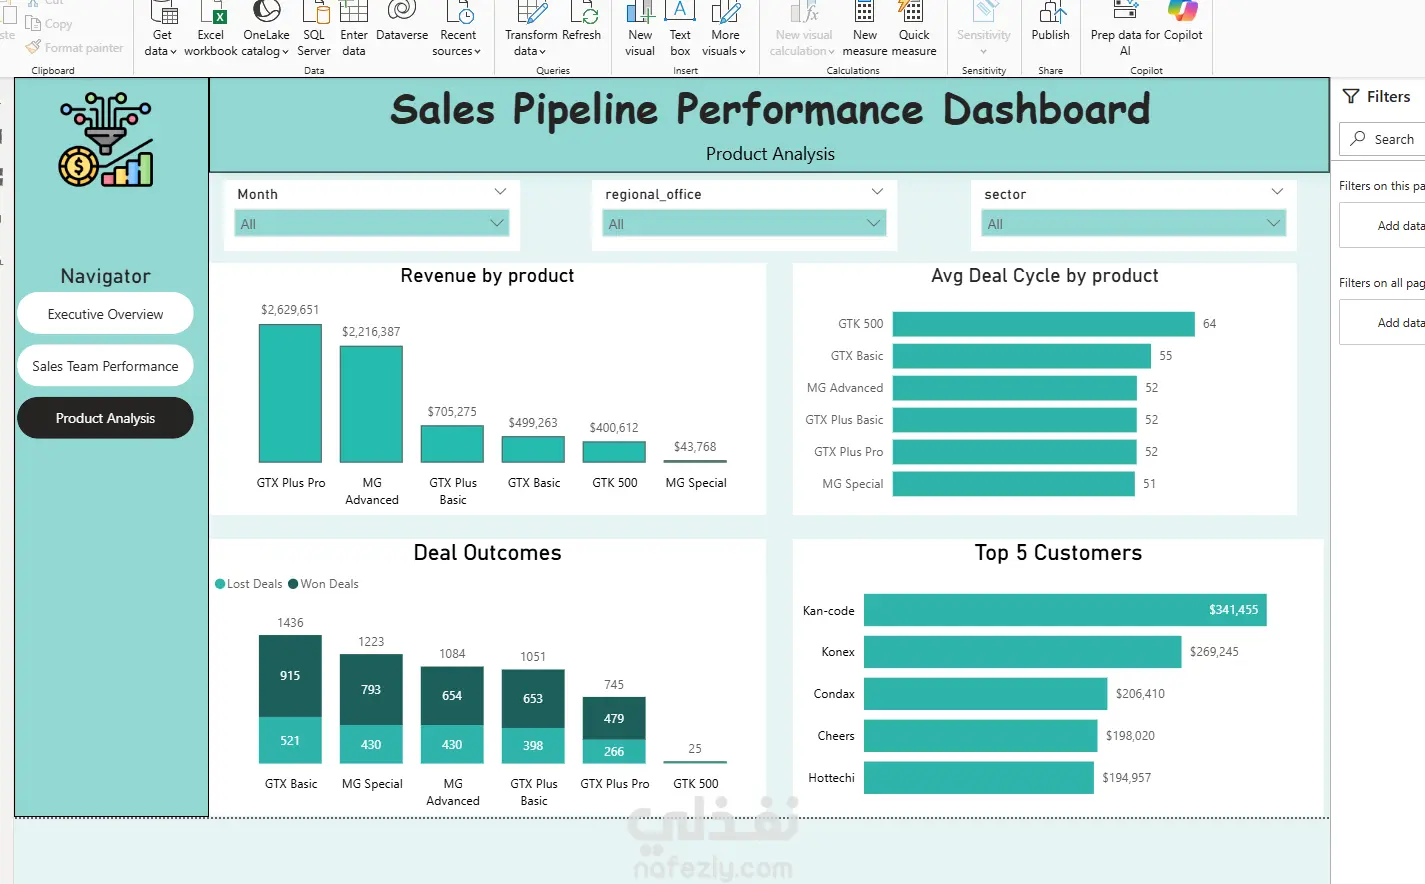Viewport: 1425px width, 884px height.
Task: Insert a New visual
Action: (x=640, y=29)
